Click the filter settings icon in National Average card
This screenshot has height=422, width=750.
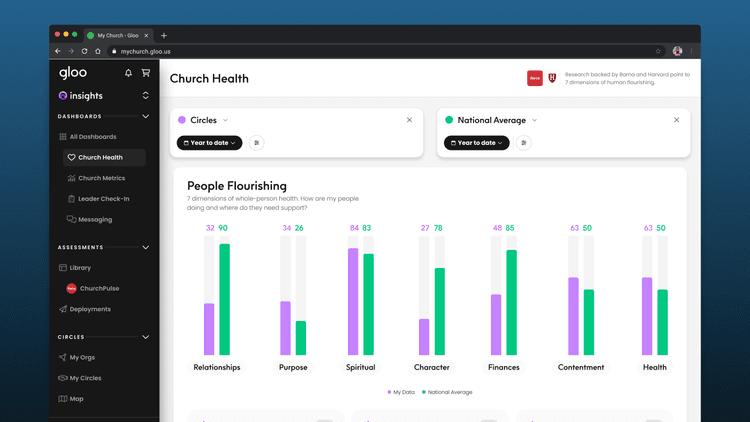(524, 143)
